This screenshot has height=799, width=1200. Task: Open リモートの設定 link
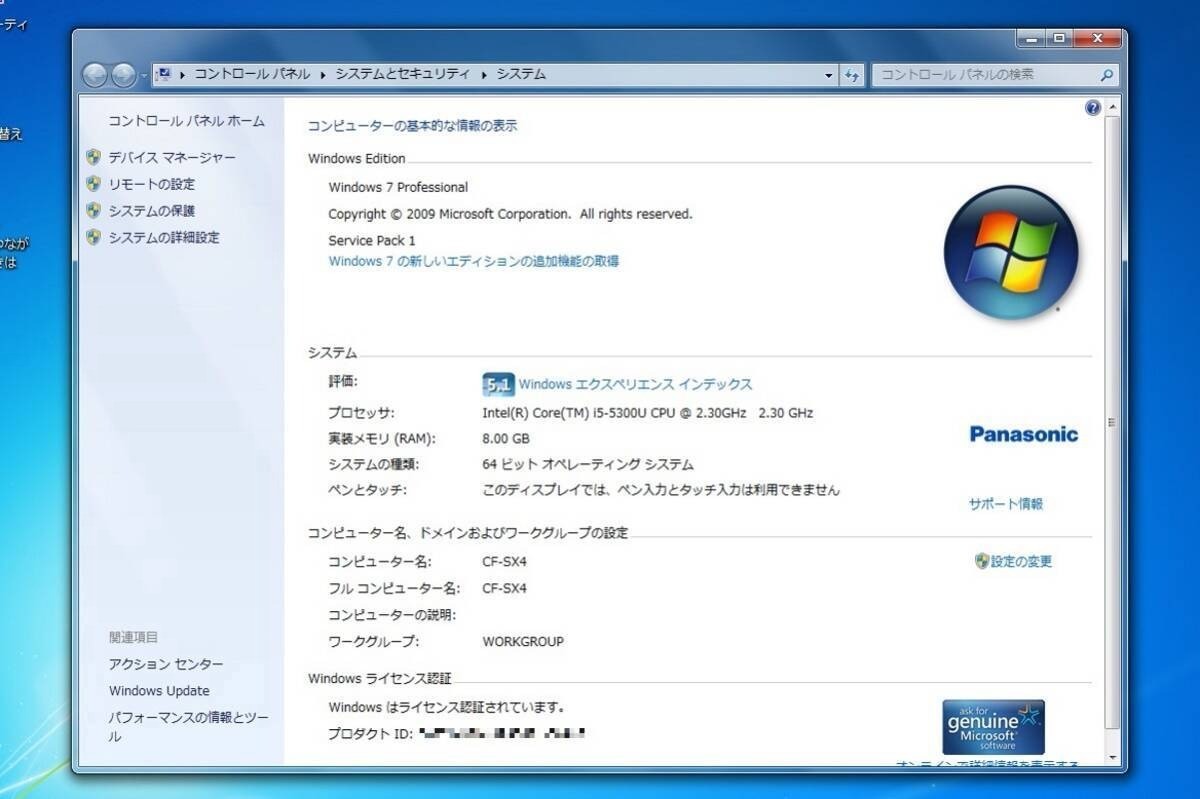coord(152,184)
